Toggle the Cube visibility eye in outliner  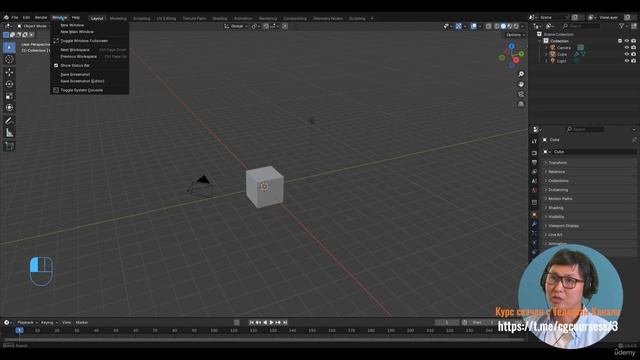pos(627,54)
